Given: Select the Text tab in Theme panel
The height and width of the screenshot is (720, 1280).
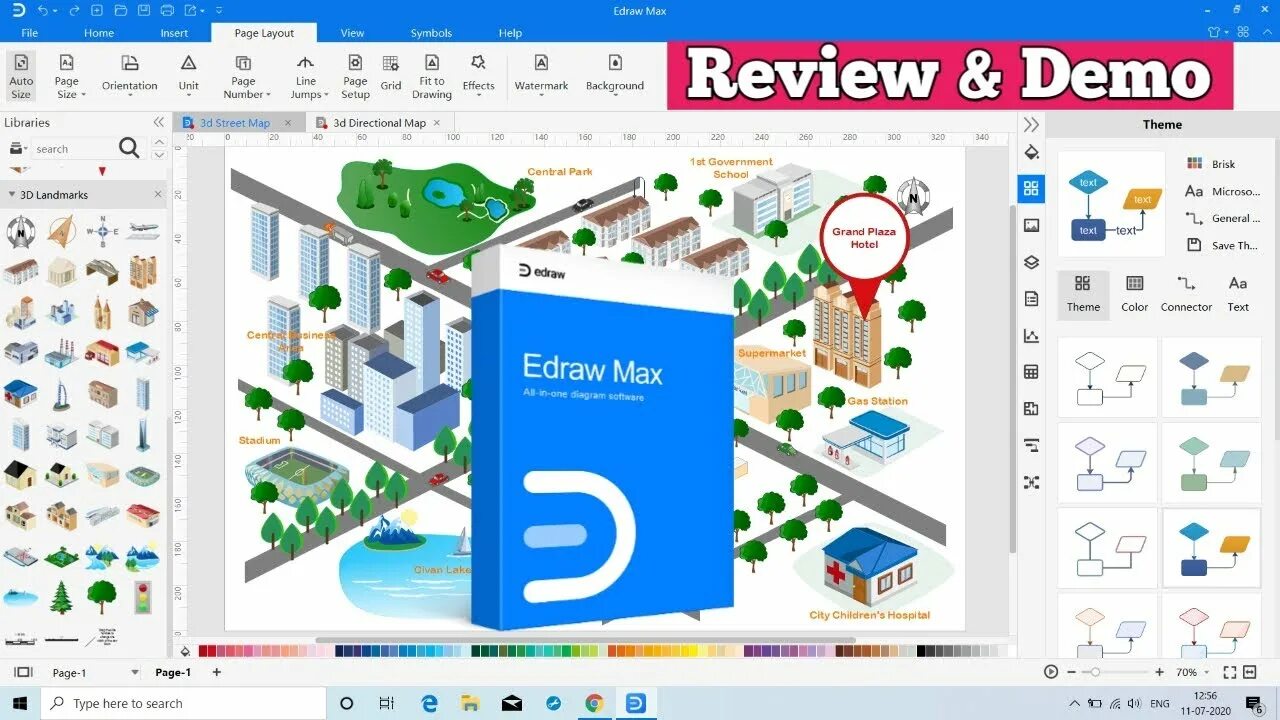Looking at the screenshot, I should pyautogui.click(x=1238, y=295).
